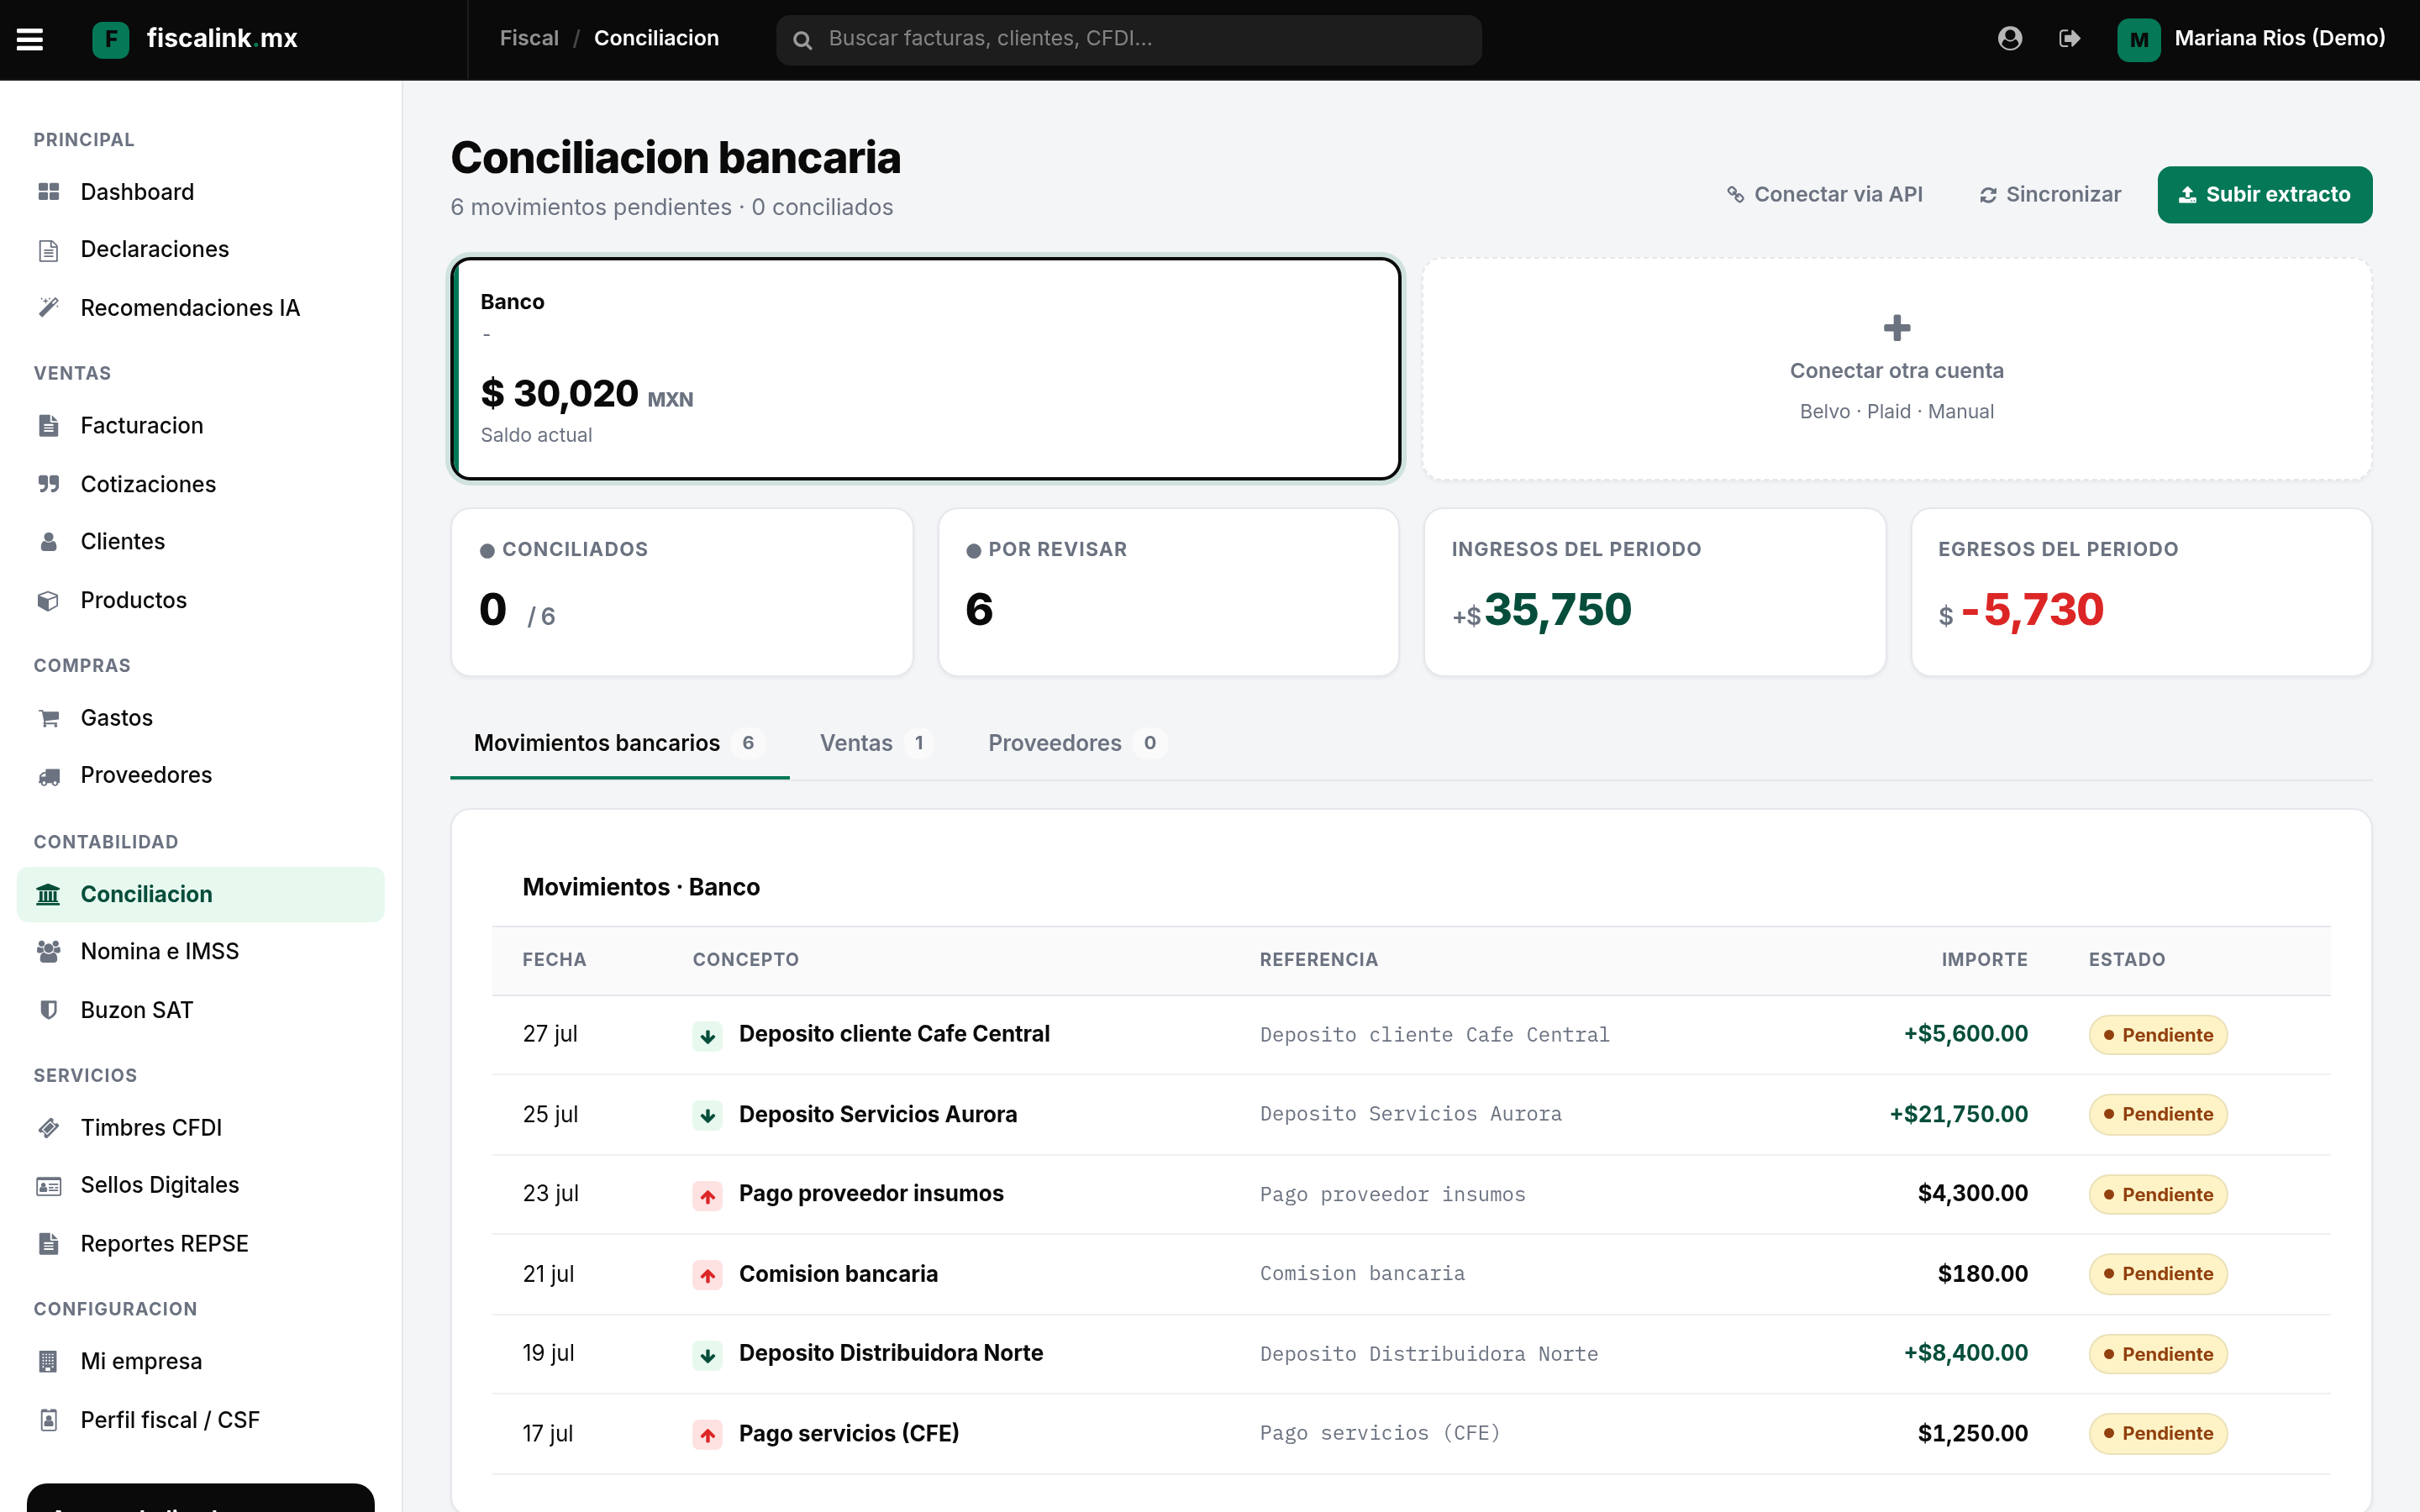2420x1512 pixels.
Task: Click Pendiente badge for Deposito cliente Cafe Central
Action: pos(2157,1035)
